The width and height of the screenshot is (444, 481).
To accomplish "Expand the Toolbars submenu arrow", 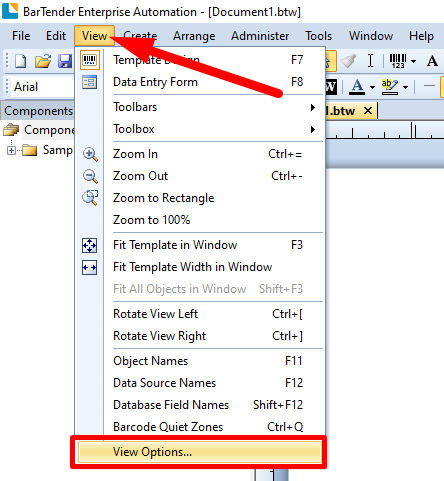I will 313,107.
